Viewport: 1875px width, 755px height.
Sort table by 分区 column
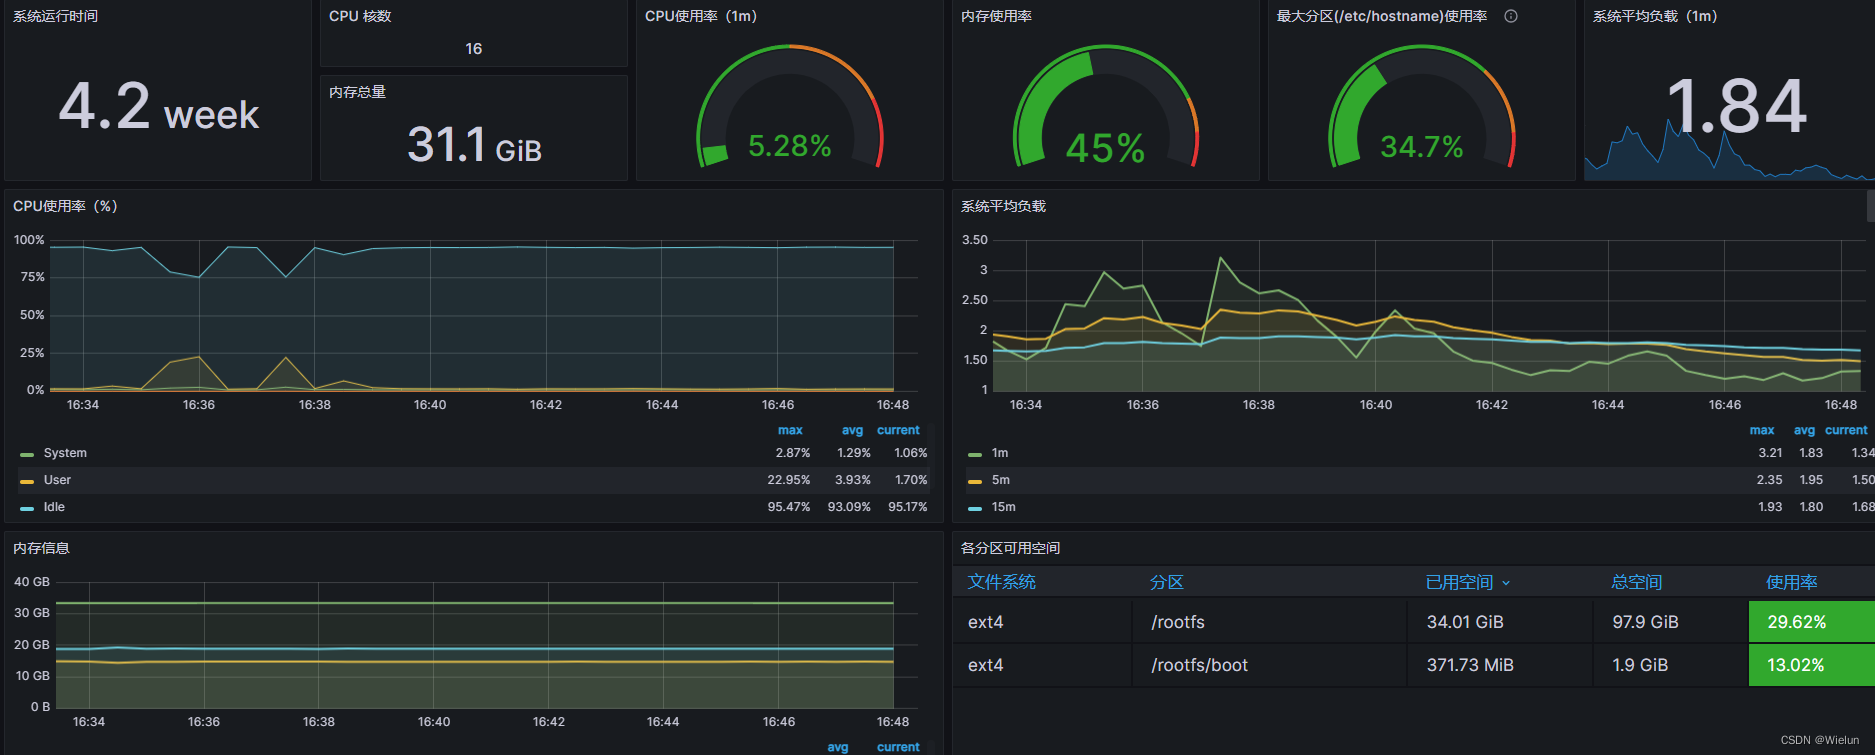[1167, 582]
